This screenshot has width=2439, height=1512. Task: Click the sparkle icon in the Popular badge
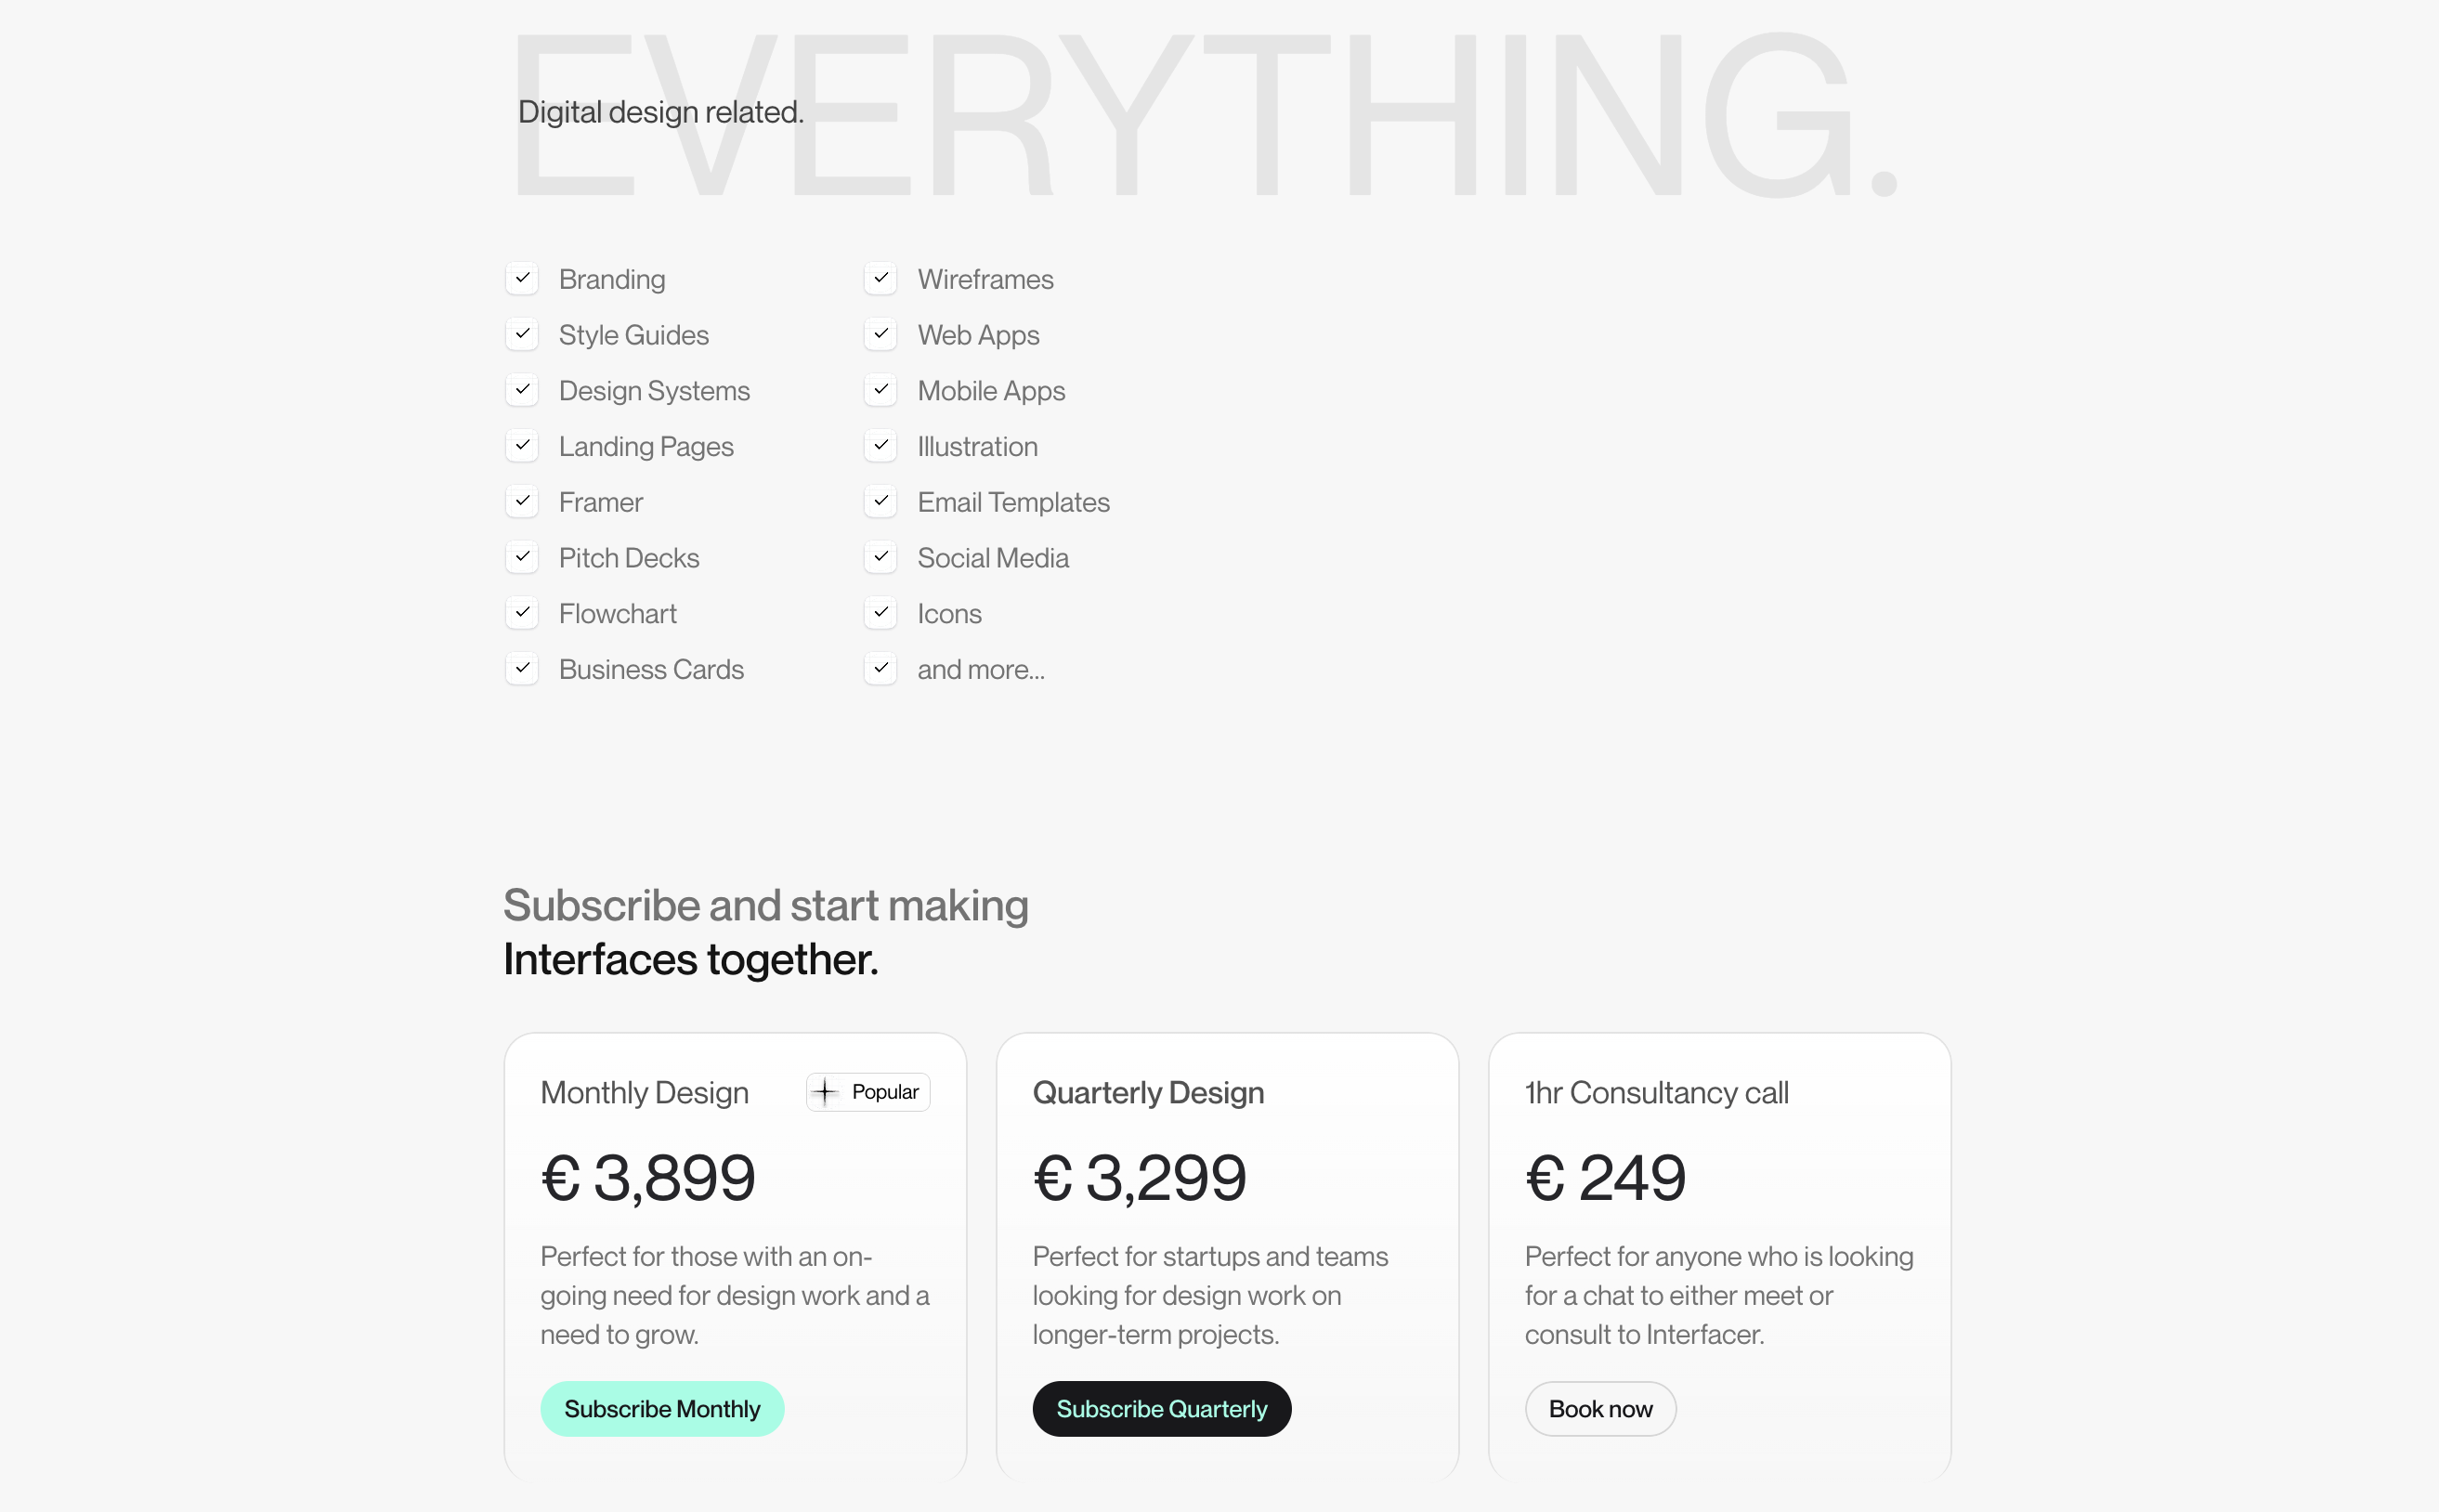click(824, 1092)
